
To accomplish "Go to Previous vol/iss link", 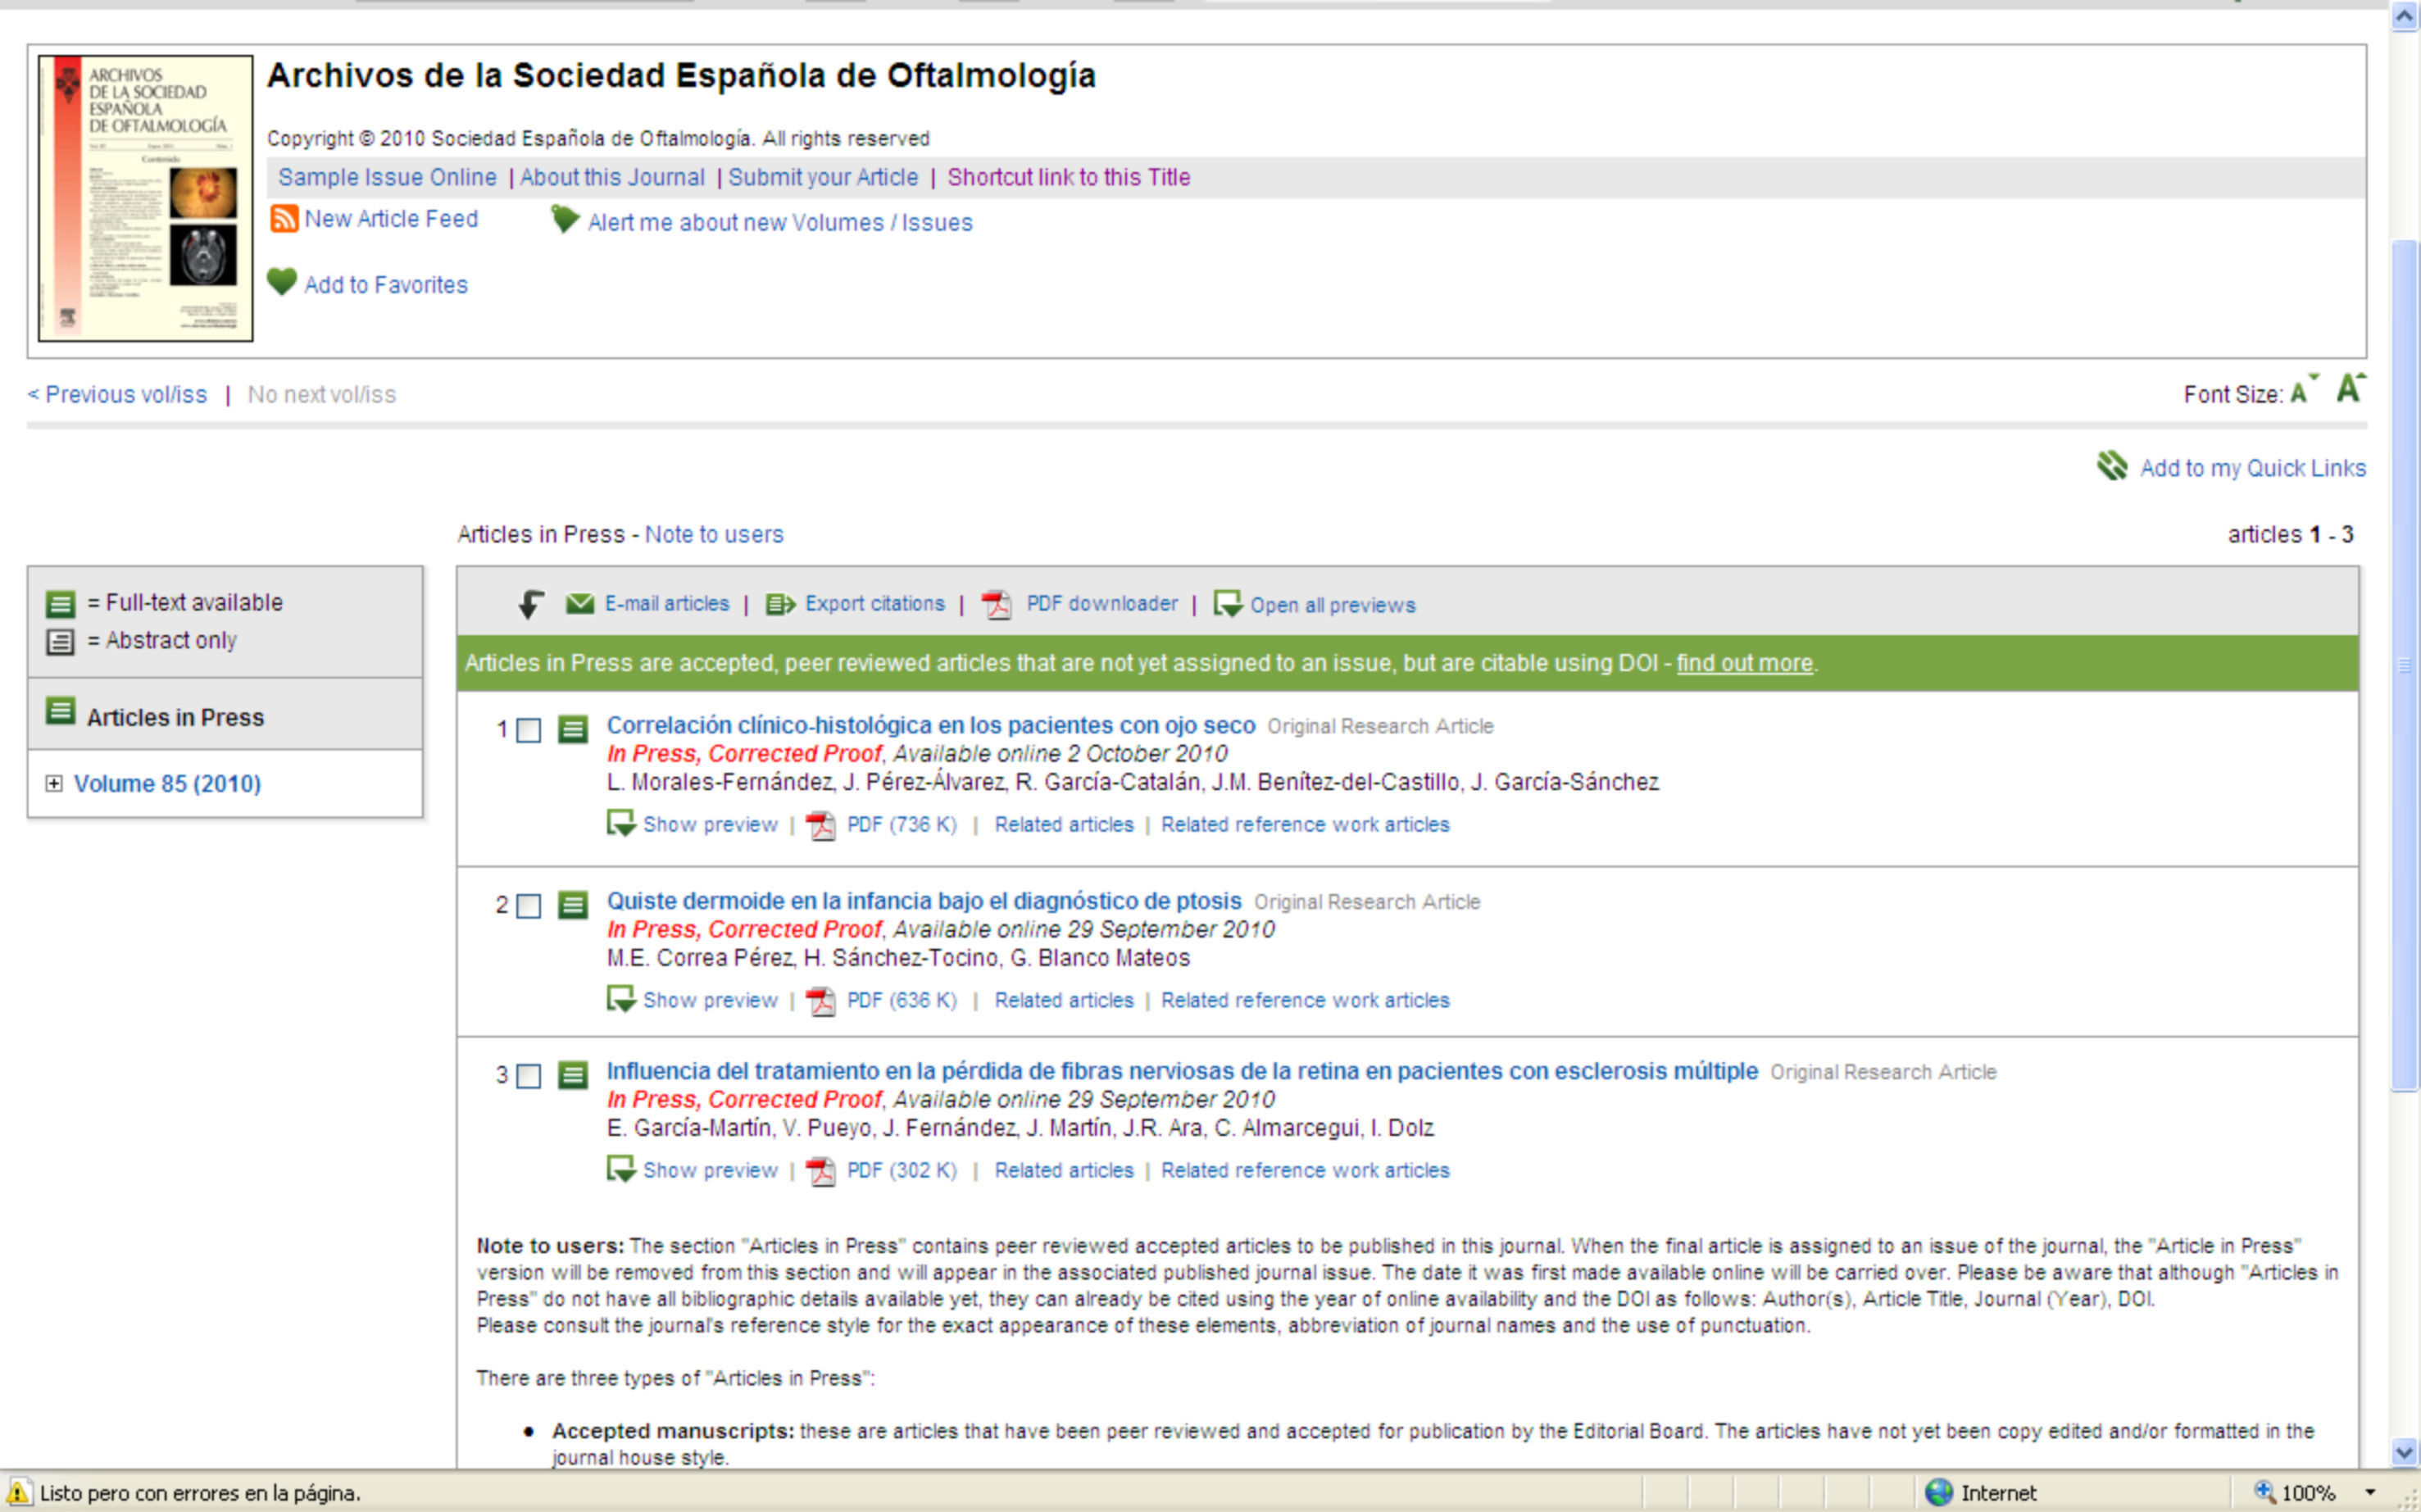I will (125, 395).
